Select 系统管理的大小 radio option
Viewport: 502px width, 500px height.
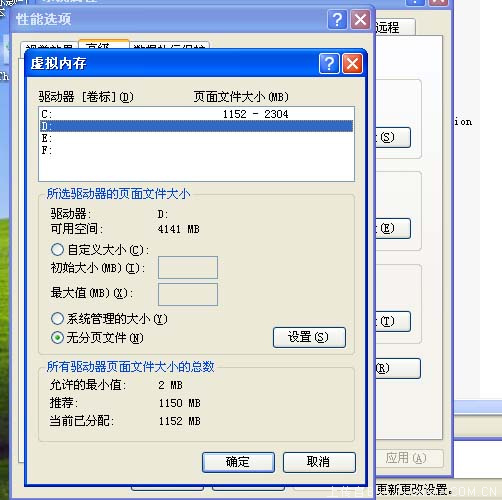click(x=57, y=318)
